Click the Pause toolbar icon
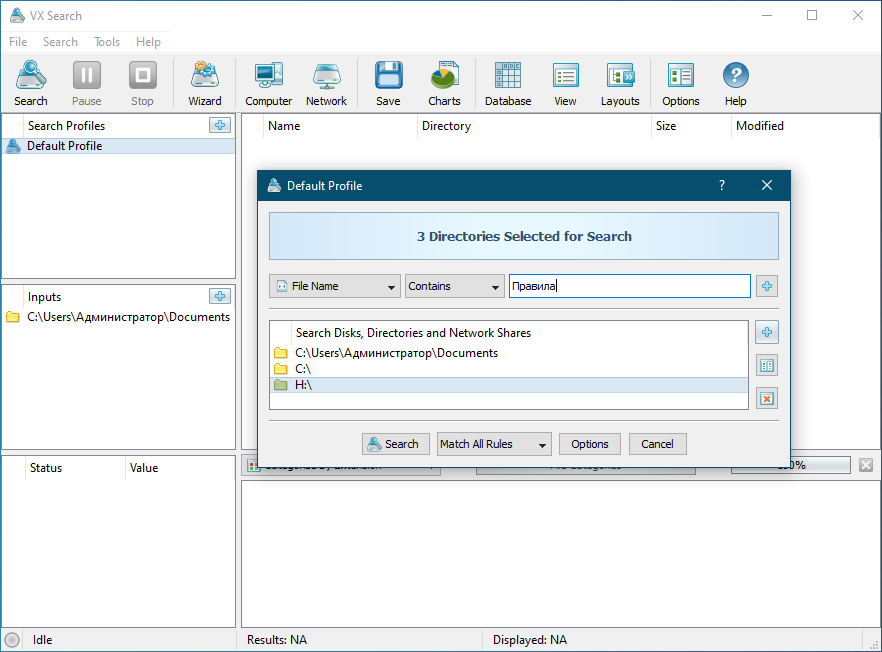 tap(87, 83)
